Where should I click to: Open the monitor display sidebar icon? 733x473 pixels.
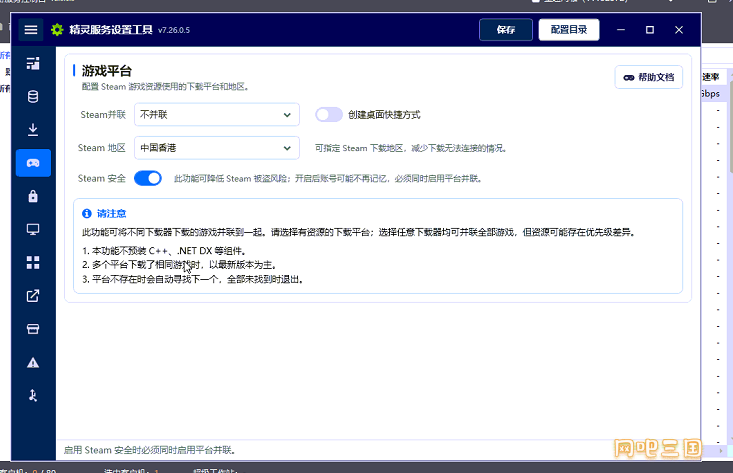[33, 229]
